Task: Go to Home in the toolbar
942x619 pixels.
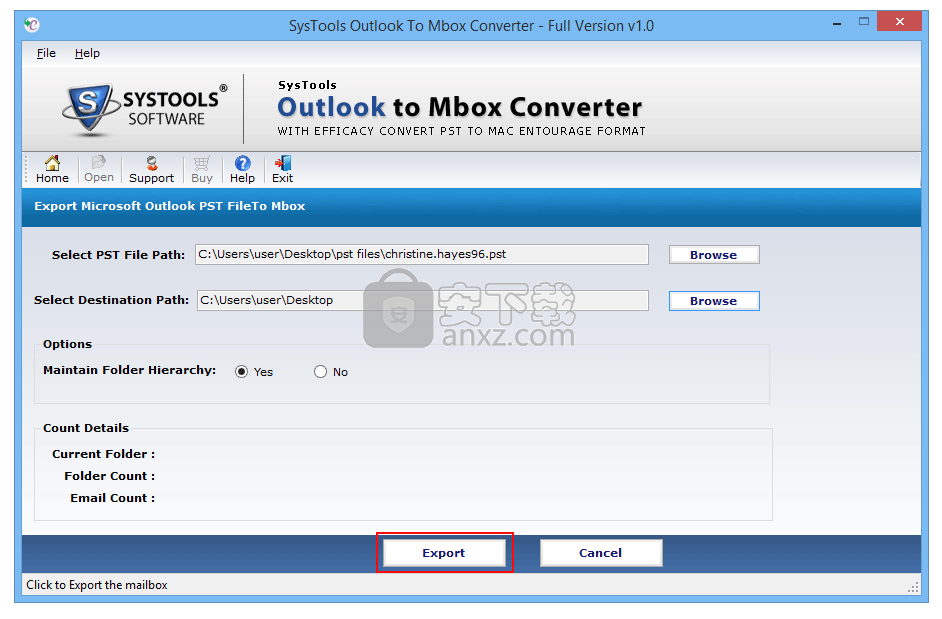Action: pyautogui.click(x=52, y=169)
